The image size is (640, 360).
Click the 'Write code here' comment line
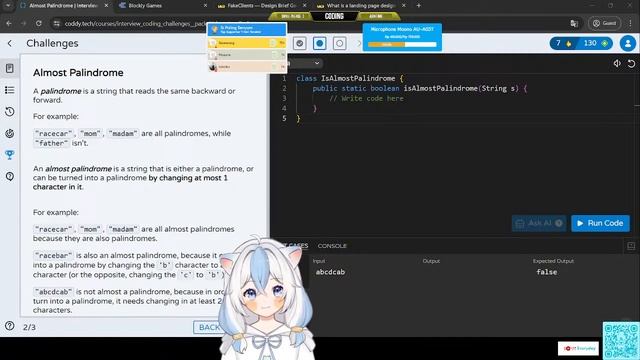(x=366, y=98)
